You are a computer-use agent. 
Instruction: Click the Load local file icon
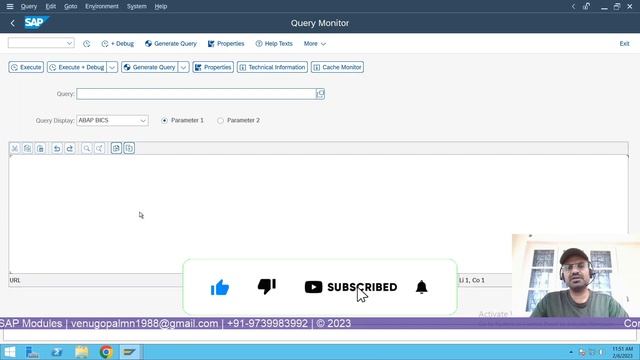pos(116,149)
